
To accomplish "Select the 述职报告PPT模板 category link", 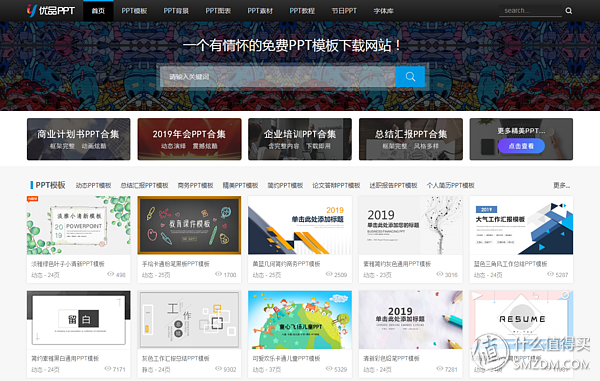I will [393, 186].
